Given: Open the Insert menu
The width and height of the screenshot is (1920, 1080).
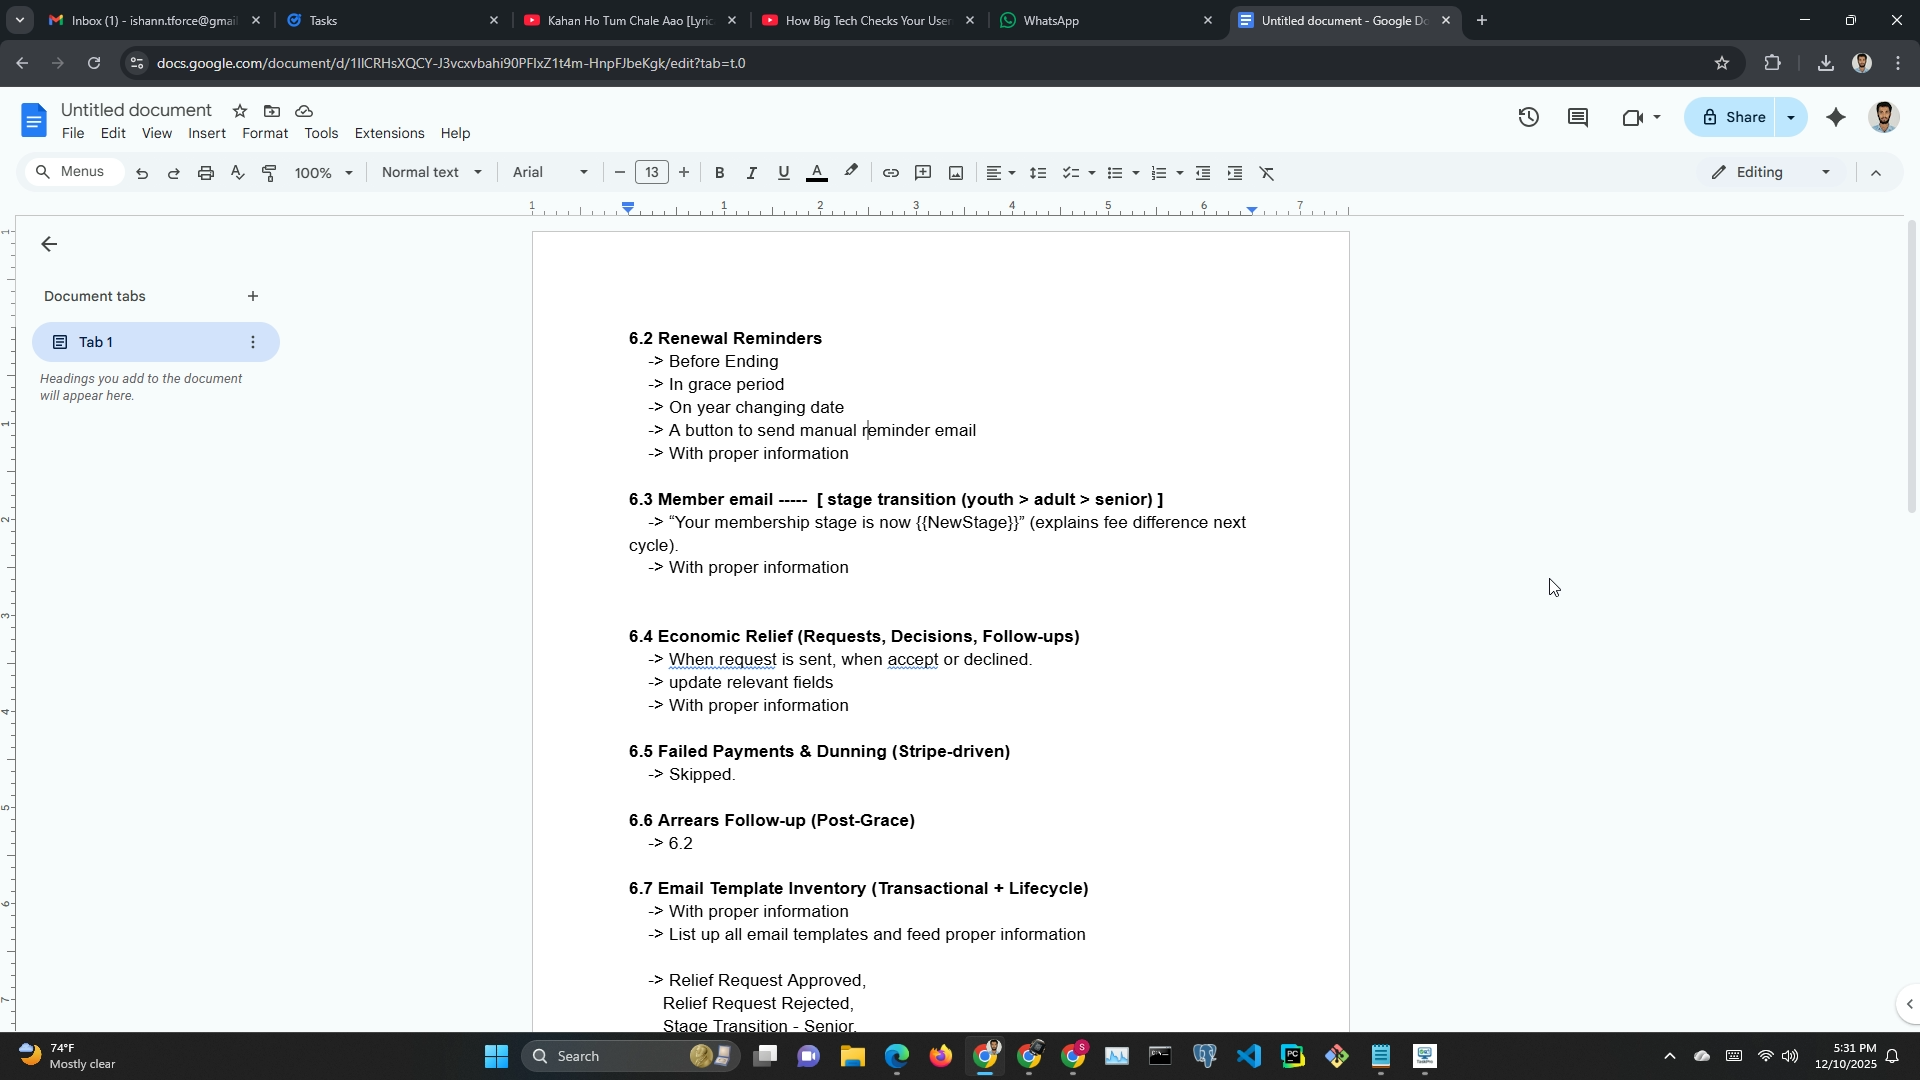Looking at the screenshot, I should point(206,133).
